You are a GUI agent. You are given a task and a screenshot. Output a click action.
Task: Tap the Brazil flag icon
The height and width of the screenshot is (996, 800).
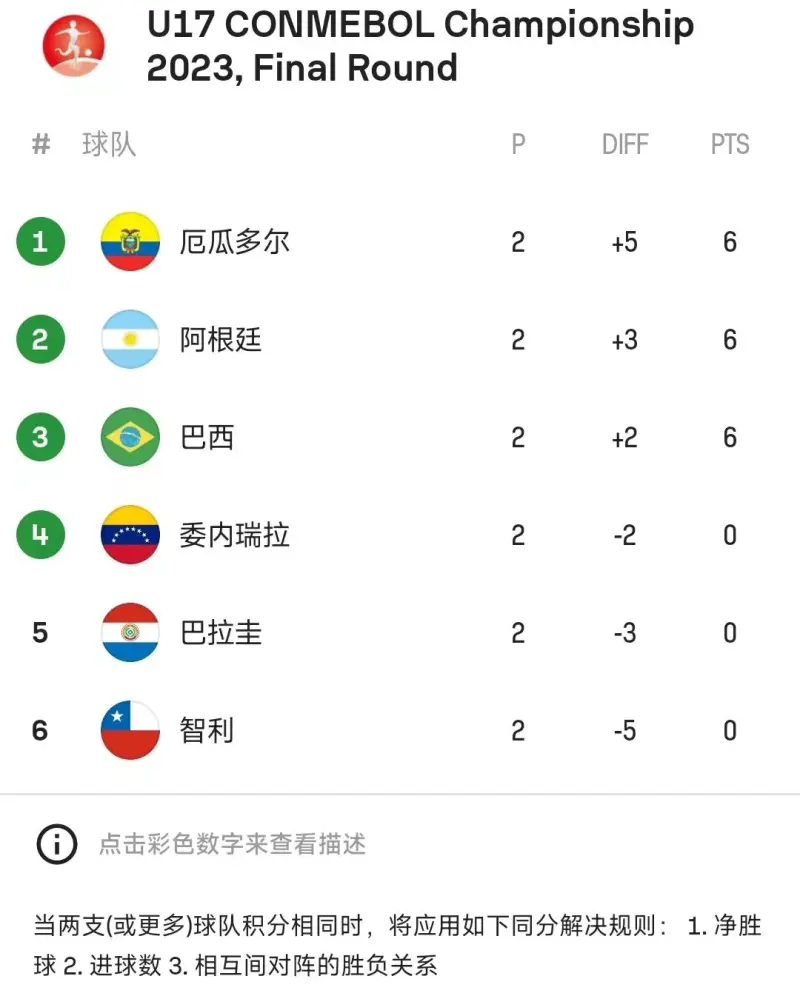coord(130,437)
